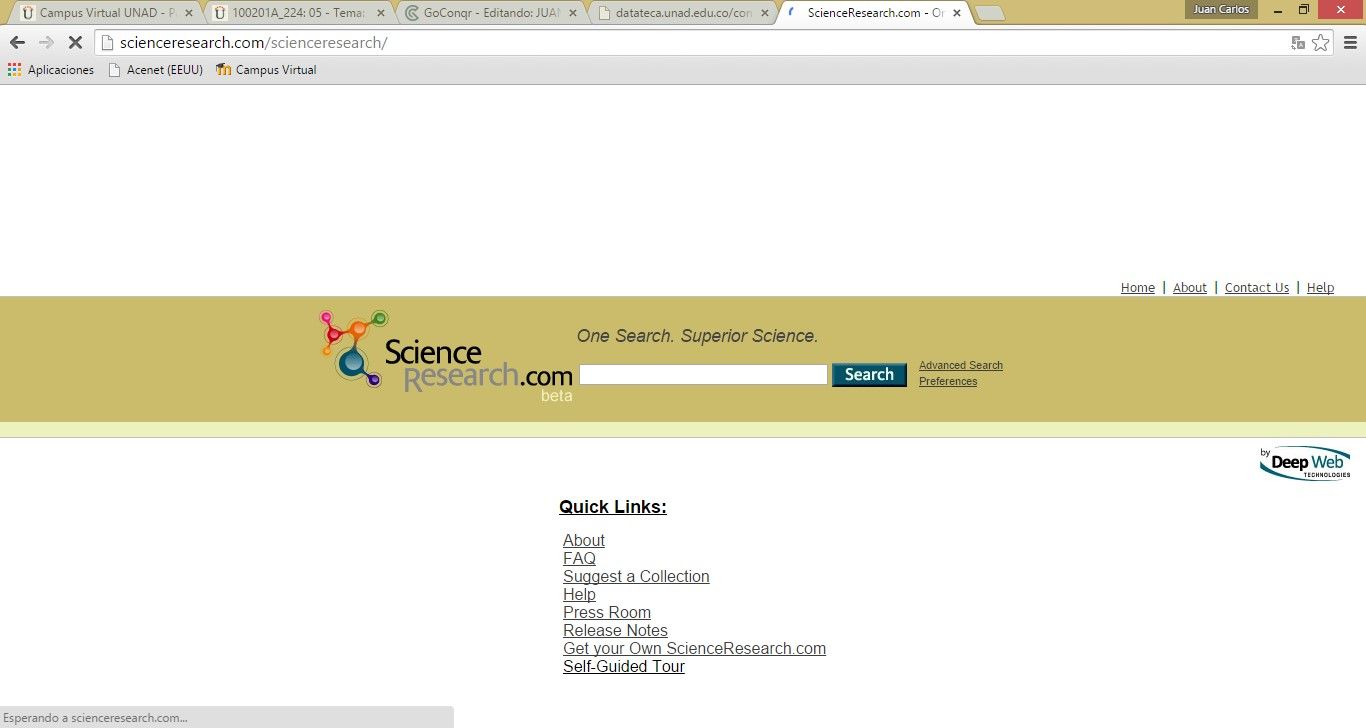
Task: Open the Aplicaciones apps shortcut
Action: click(x=51, y=70)
